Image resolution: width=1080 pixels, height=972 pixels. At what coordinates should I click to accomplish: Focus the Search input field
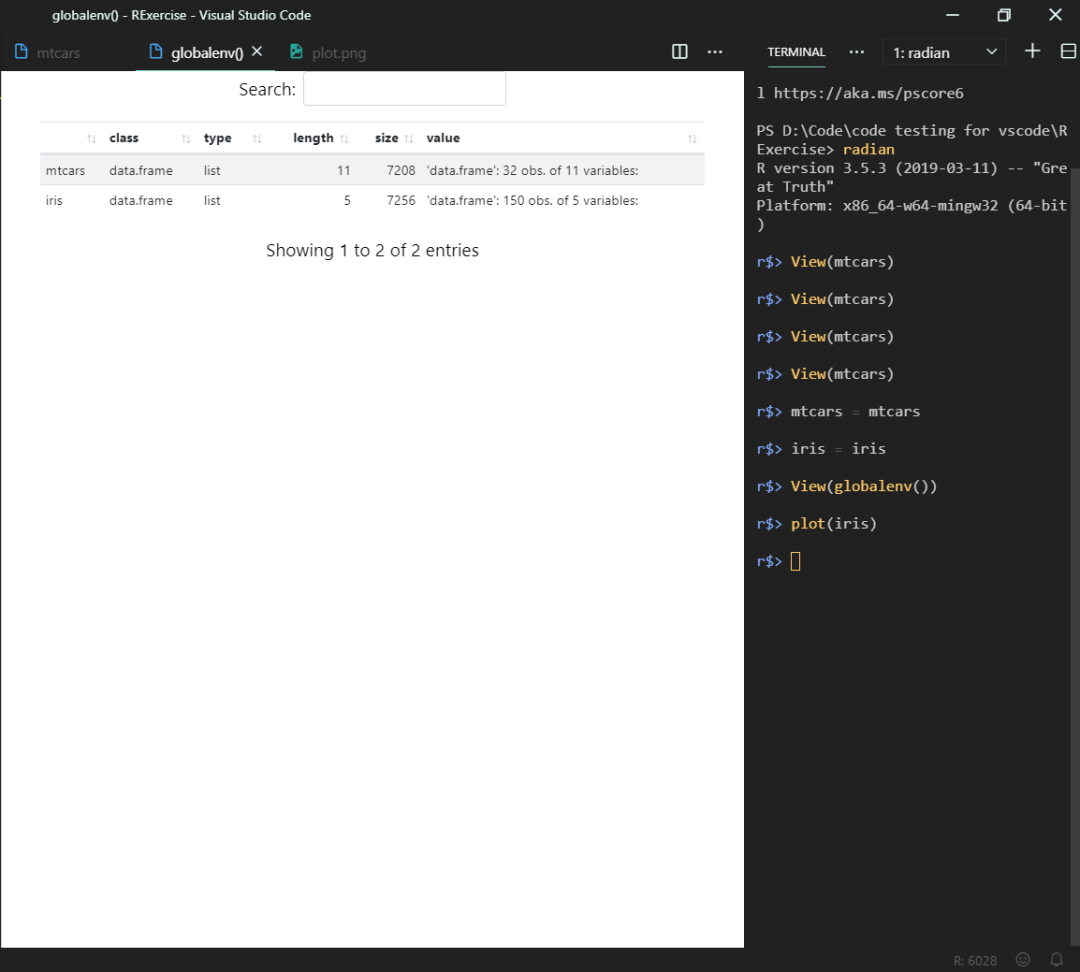click(x=404, y=89)
